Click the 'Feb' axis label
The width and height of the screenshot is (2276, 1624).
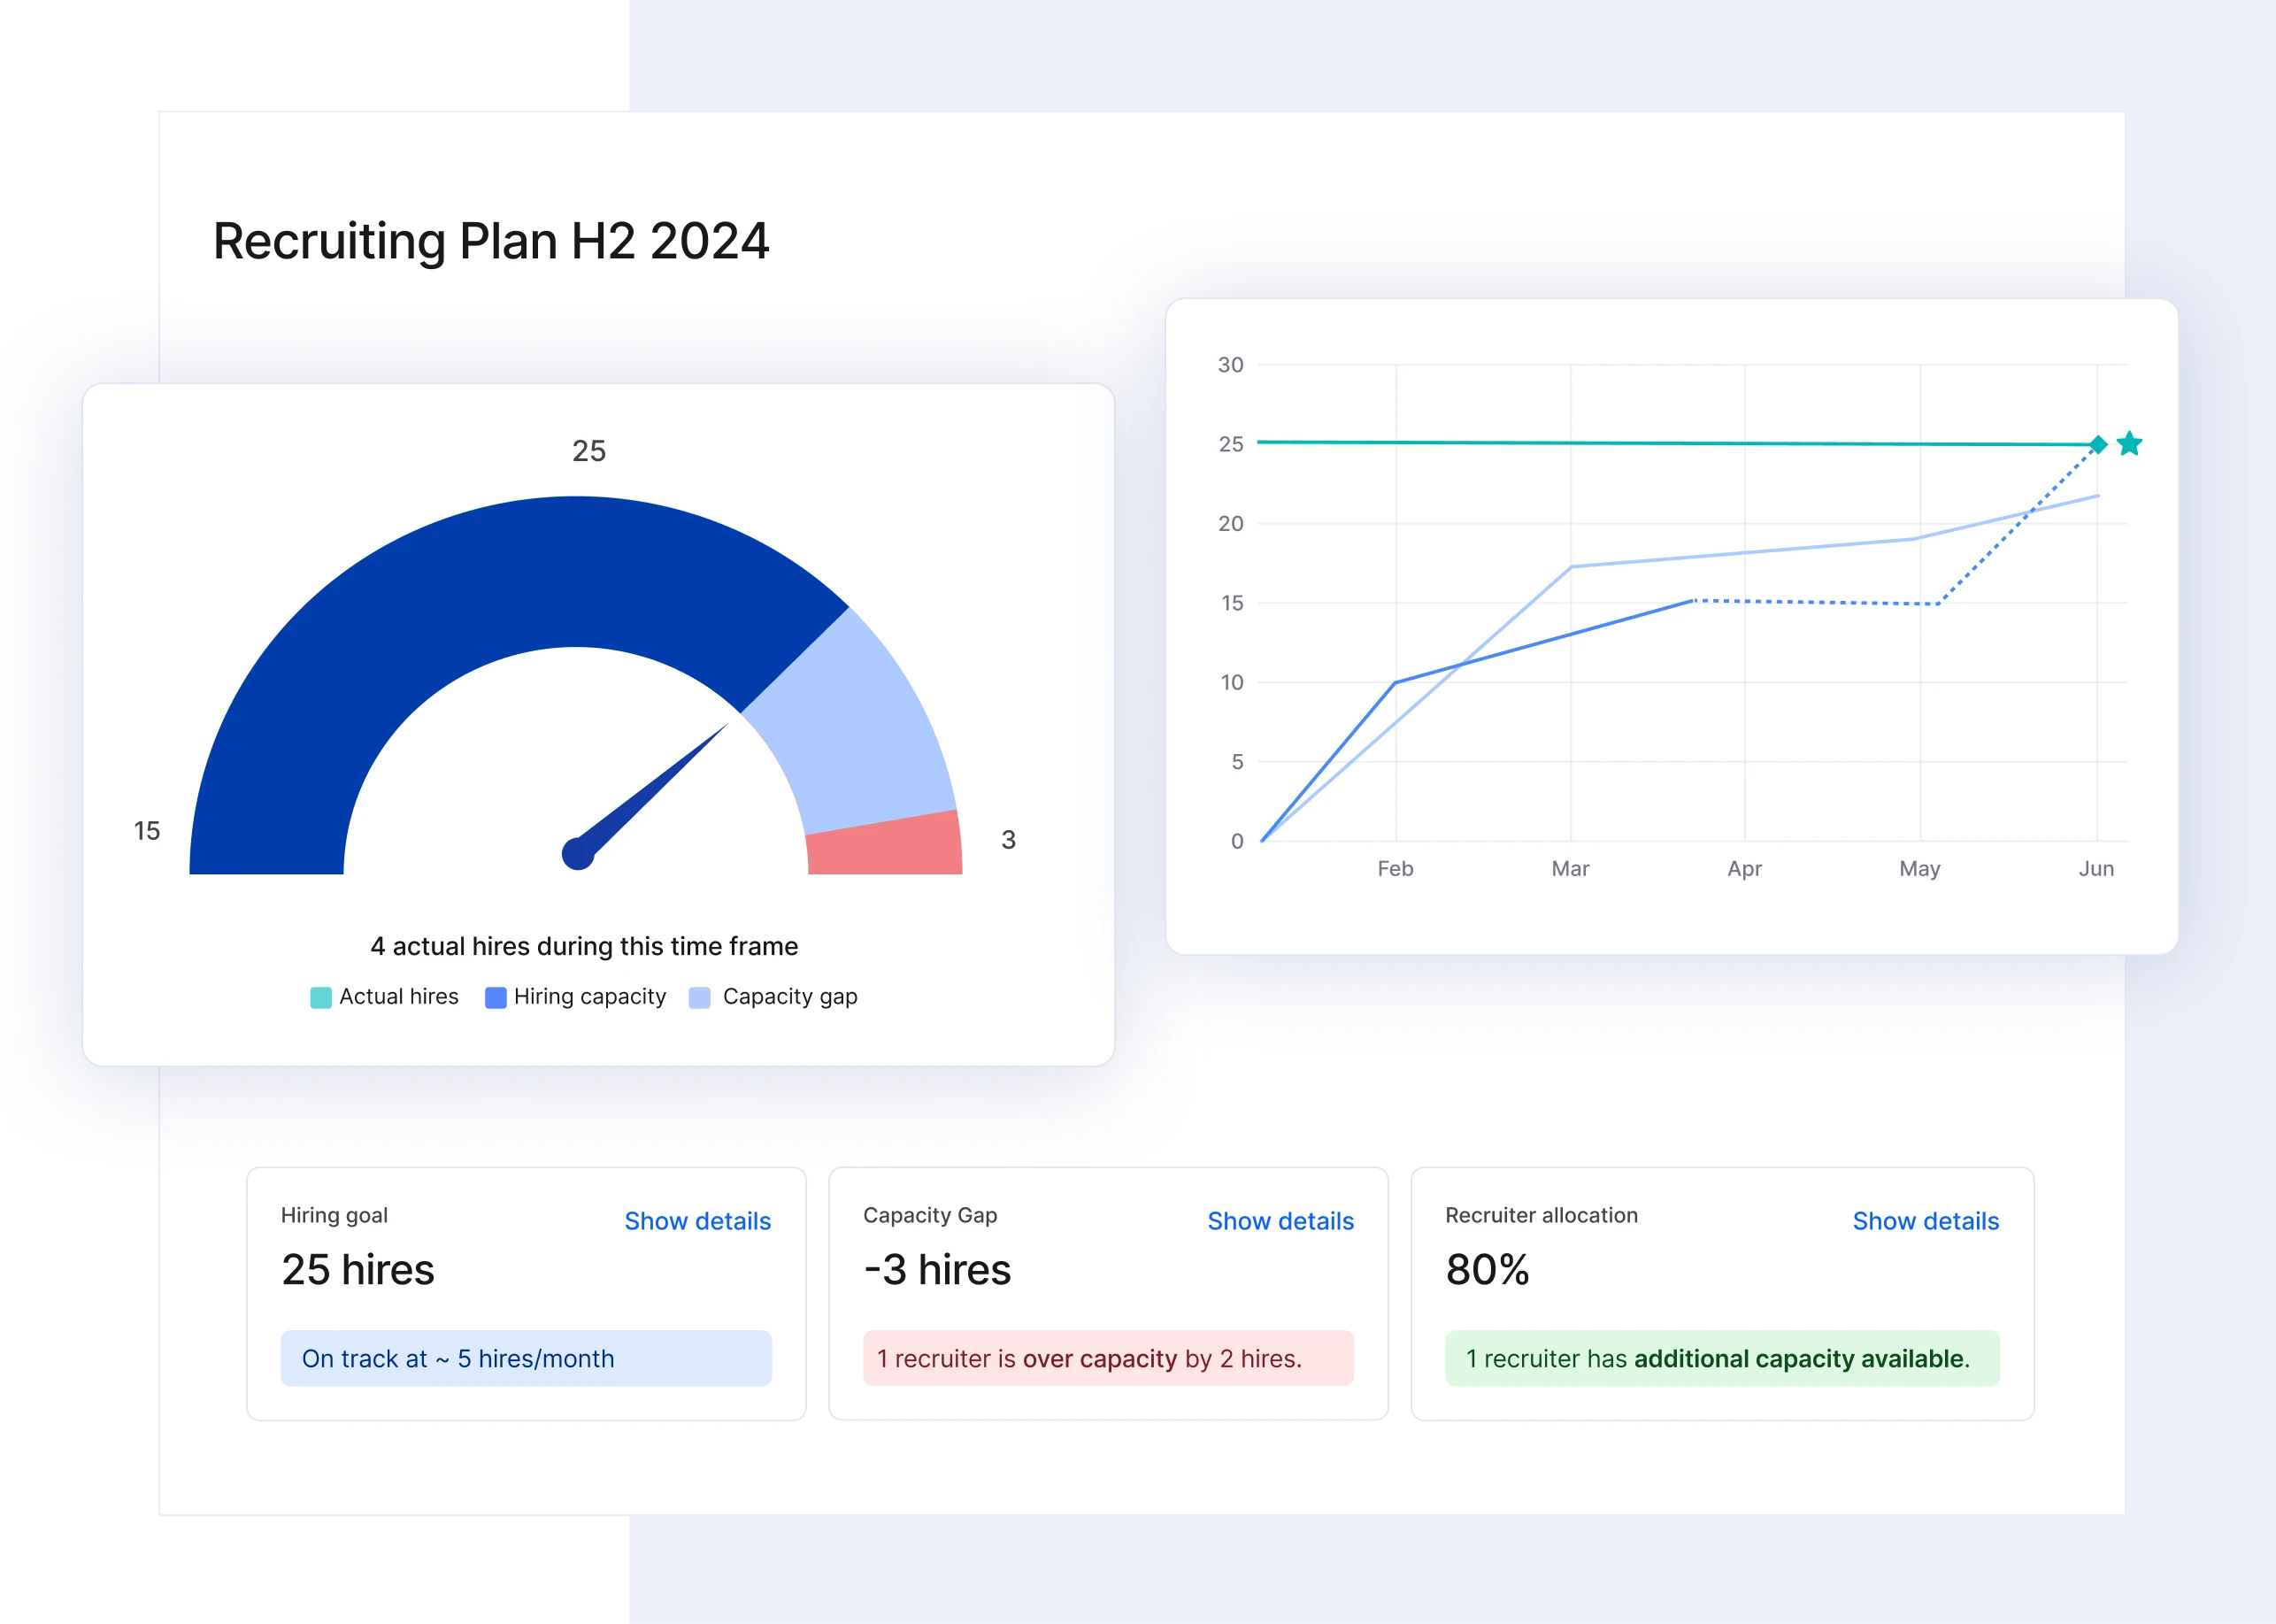click(x=1395, y=868)
